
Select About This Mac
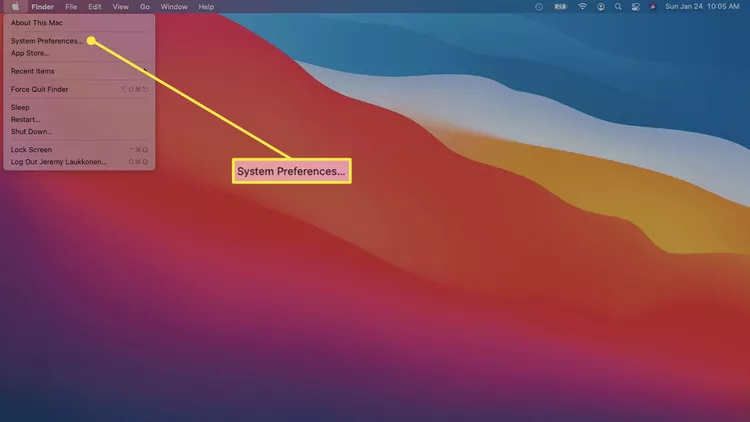79,22
